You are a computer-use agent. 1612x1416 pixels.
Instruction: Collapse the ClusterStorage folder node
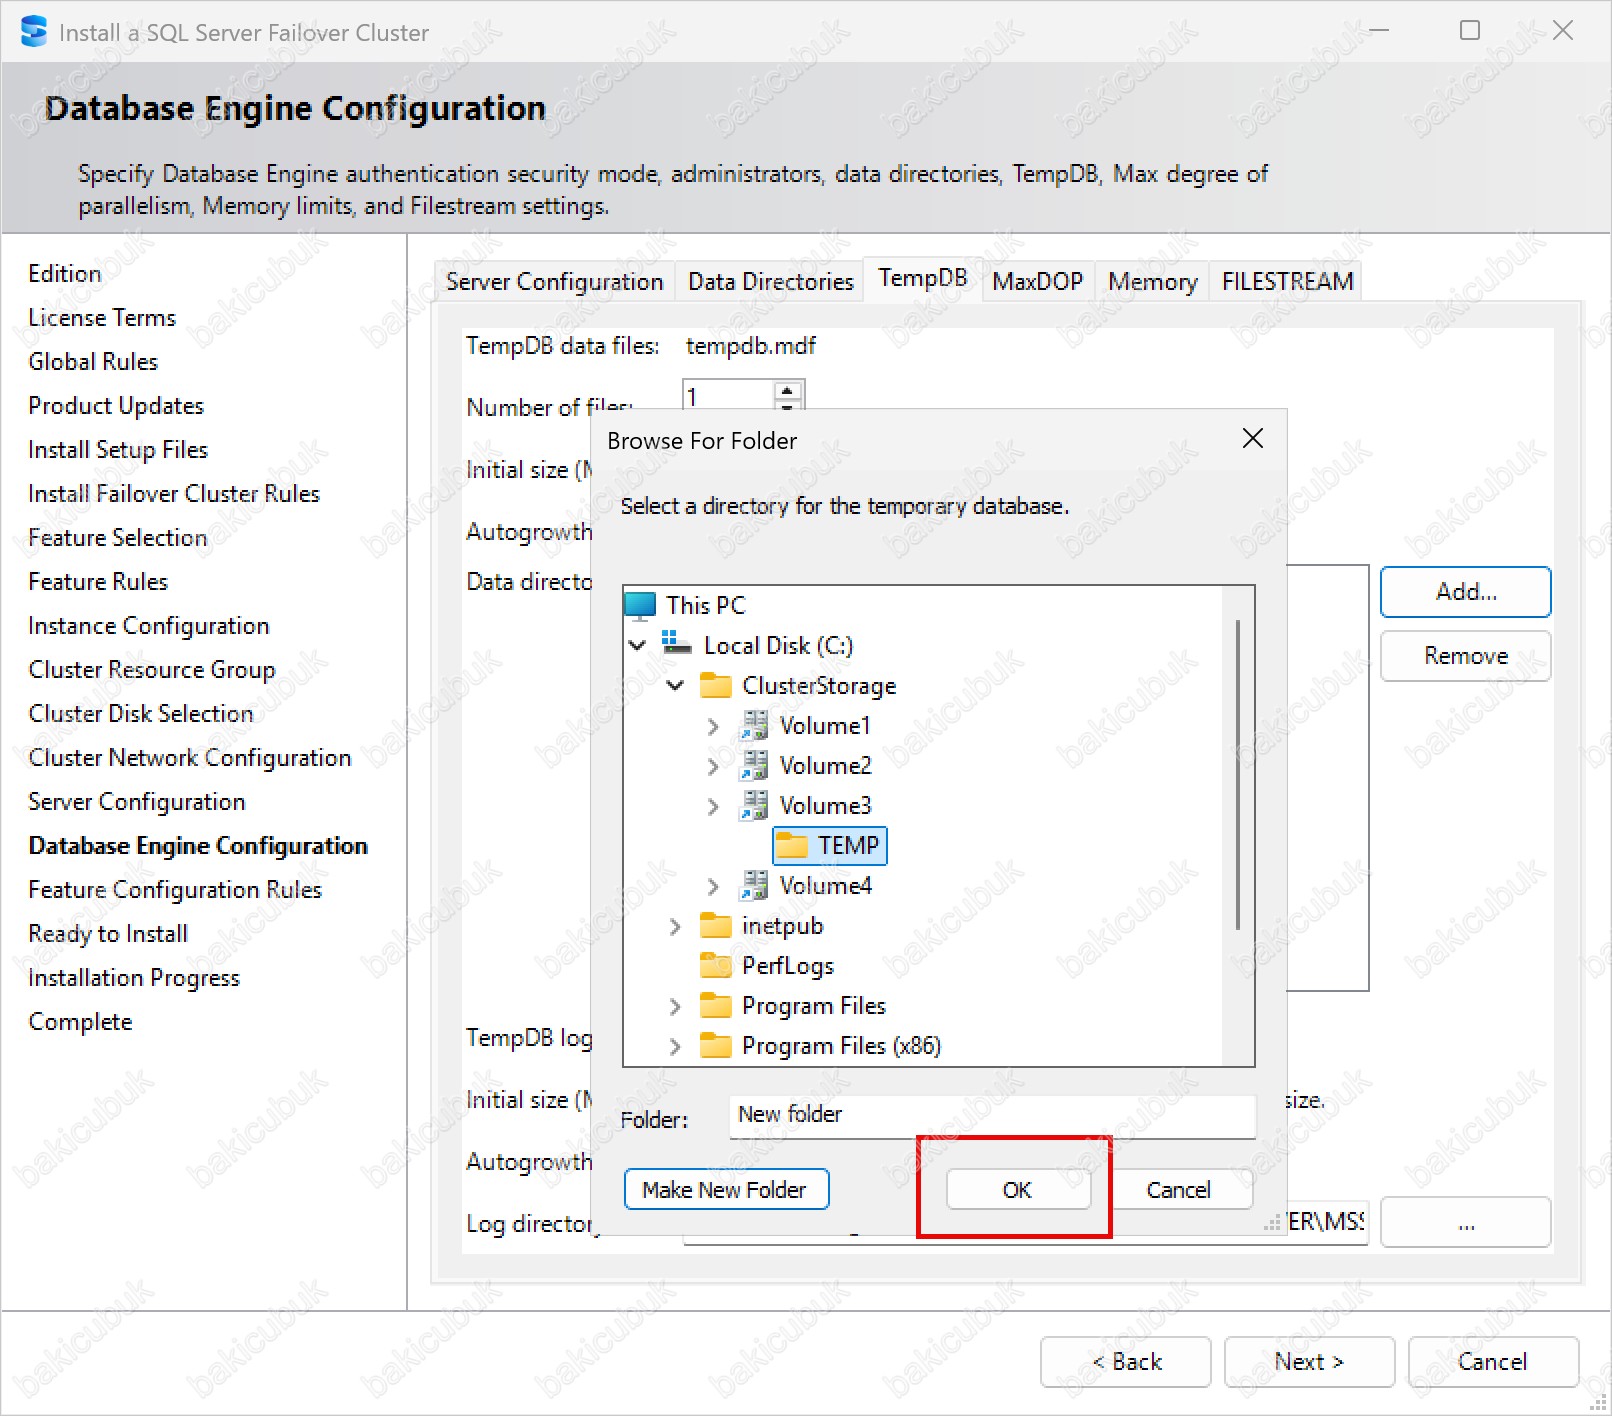[x=675, y=686]
